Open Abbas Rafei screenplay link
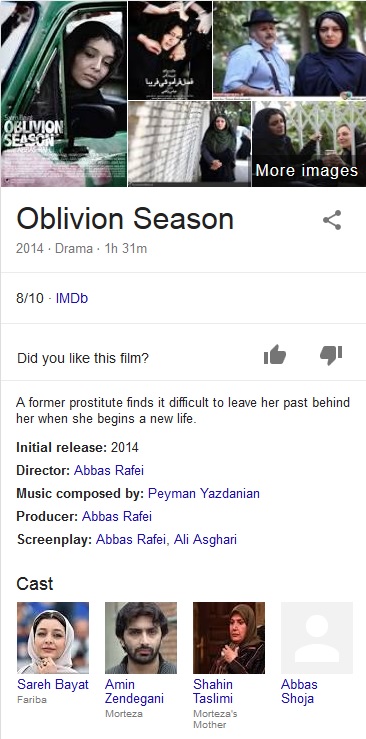 pos(131,539)
